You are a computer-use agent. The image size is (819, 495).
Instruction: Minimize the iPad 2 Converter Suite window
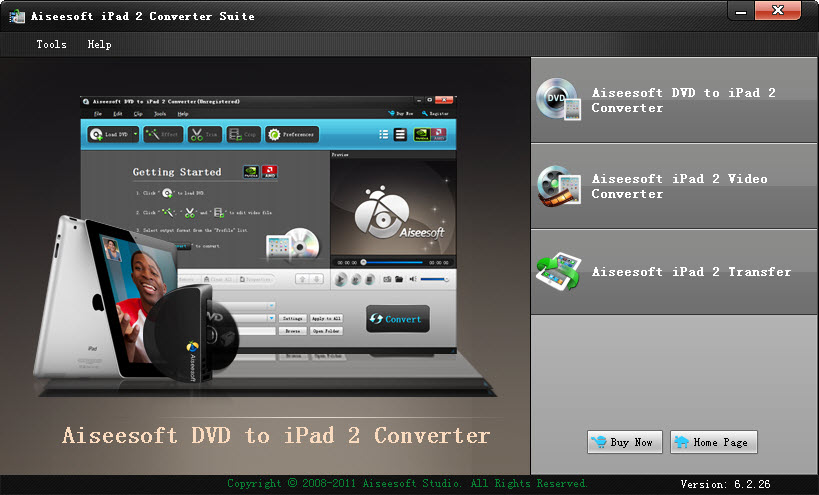click(x=741, y=11)
